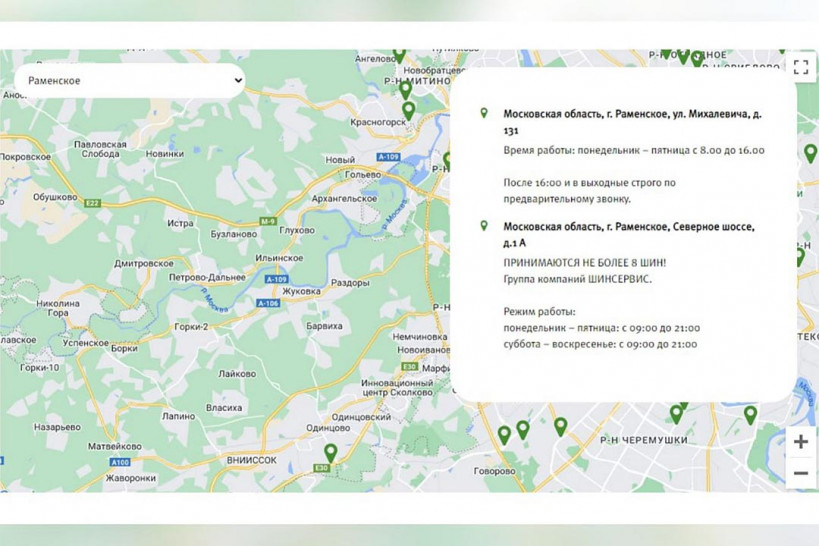819x546 pixels.
Task: Click the Время работы понедельник – пятница text
Action: [634, 150]
